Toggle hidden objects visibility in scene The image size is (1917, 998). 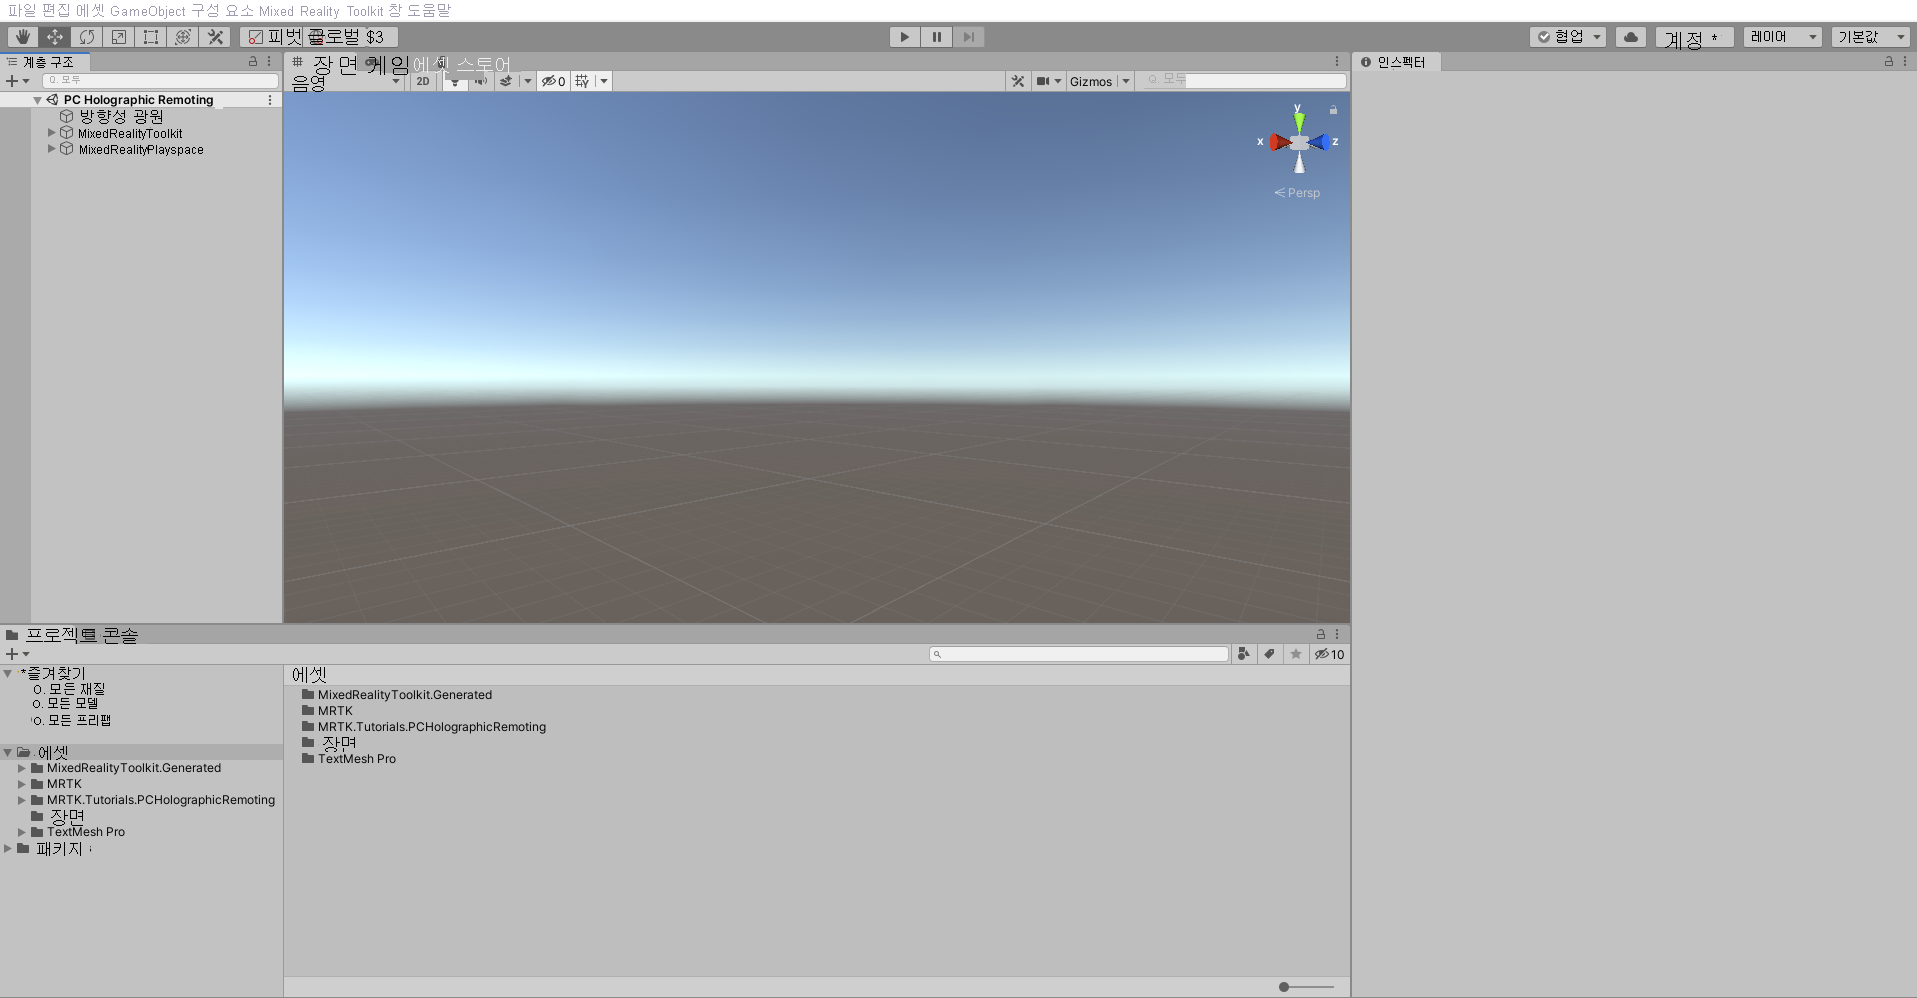(553, 82)
